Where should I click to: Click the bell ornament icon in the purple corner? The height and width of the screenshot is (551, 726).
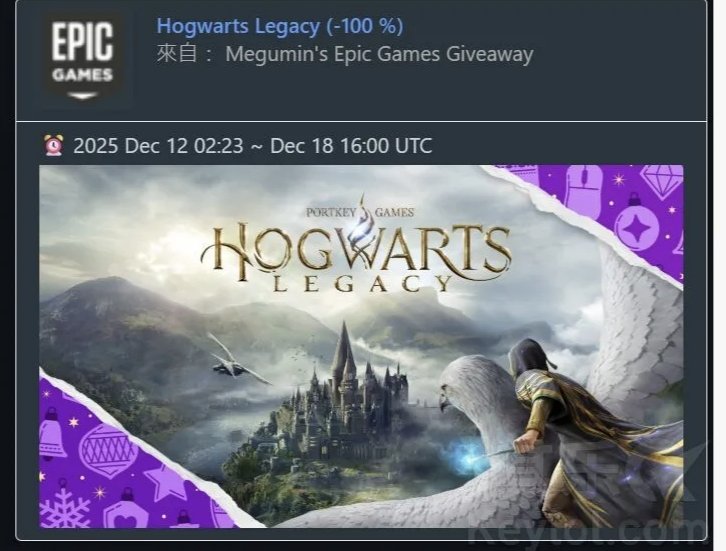(x=50, y=433)
